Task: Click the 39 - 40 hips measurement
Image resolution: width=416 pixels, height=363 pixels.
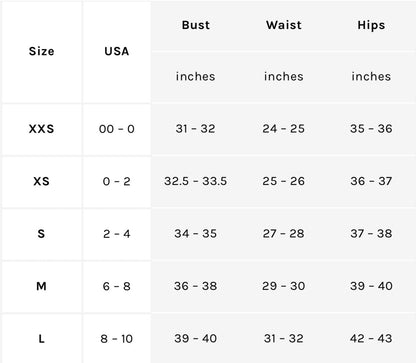Action: click(371, 286)
